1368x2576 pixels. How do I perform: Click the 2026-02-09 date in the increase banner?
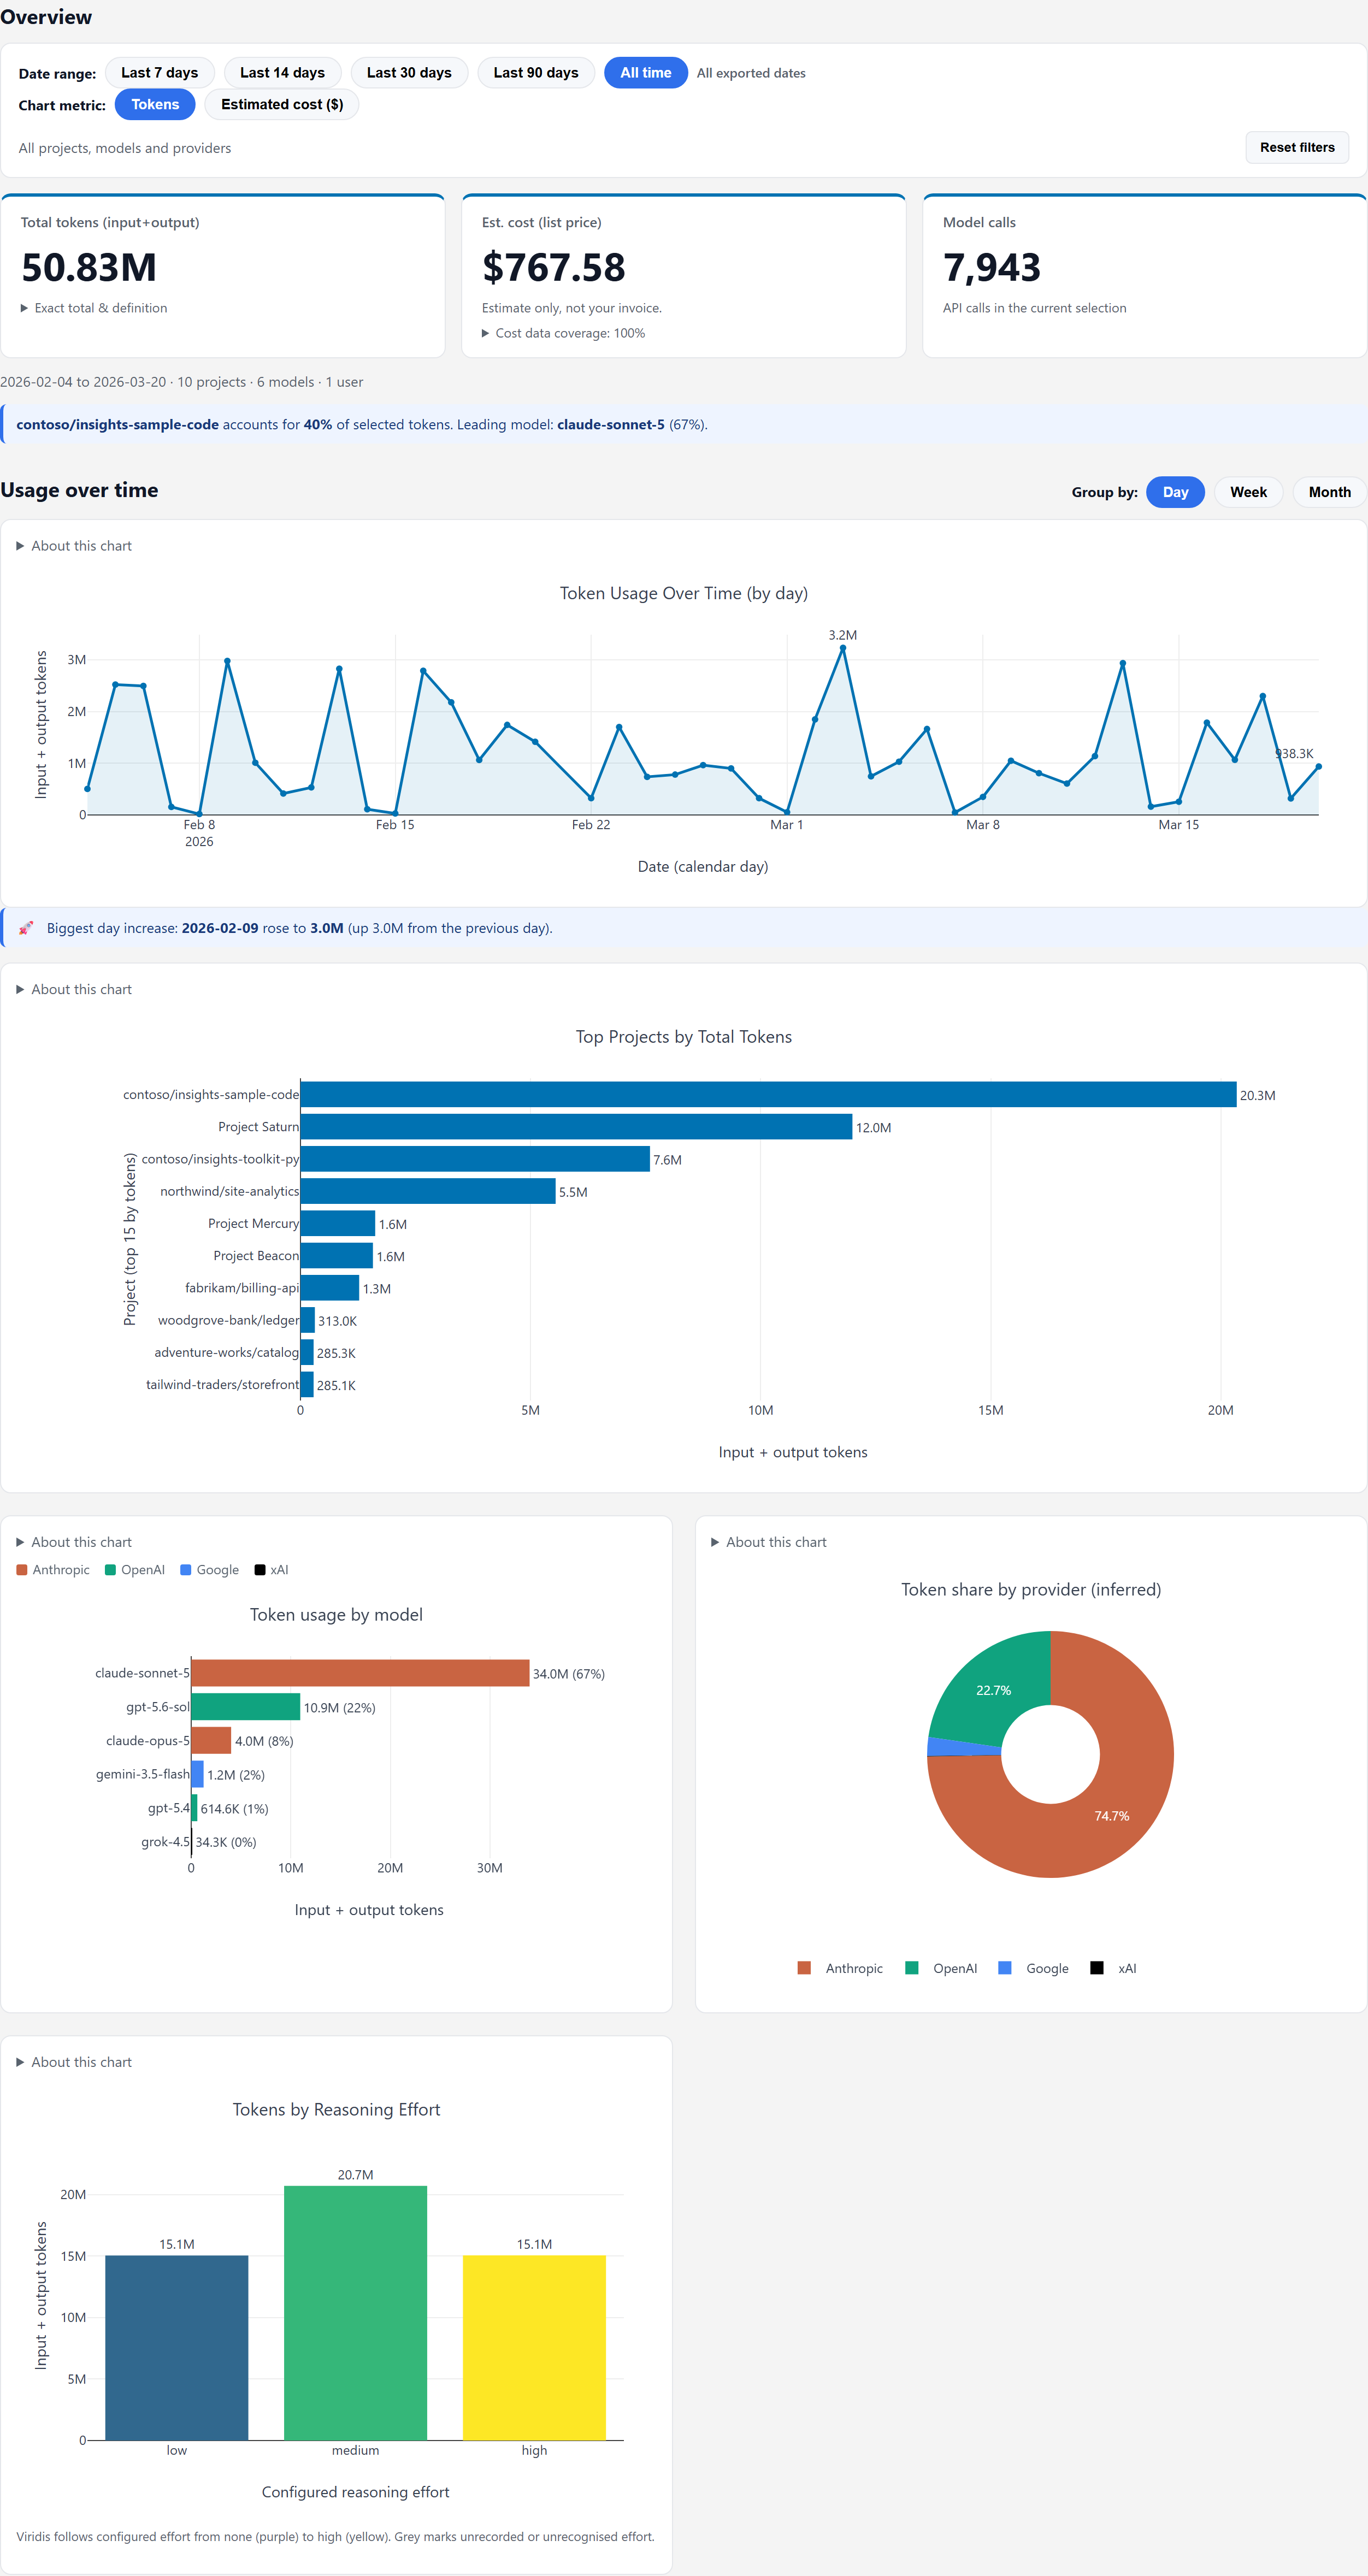pos(220,928)
